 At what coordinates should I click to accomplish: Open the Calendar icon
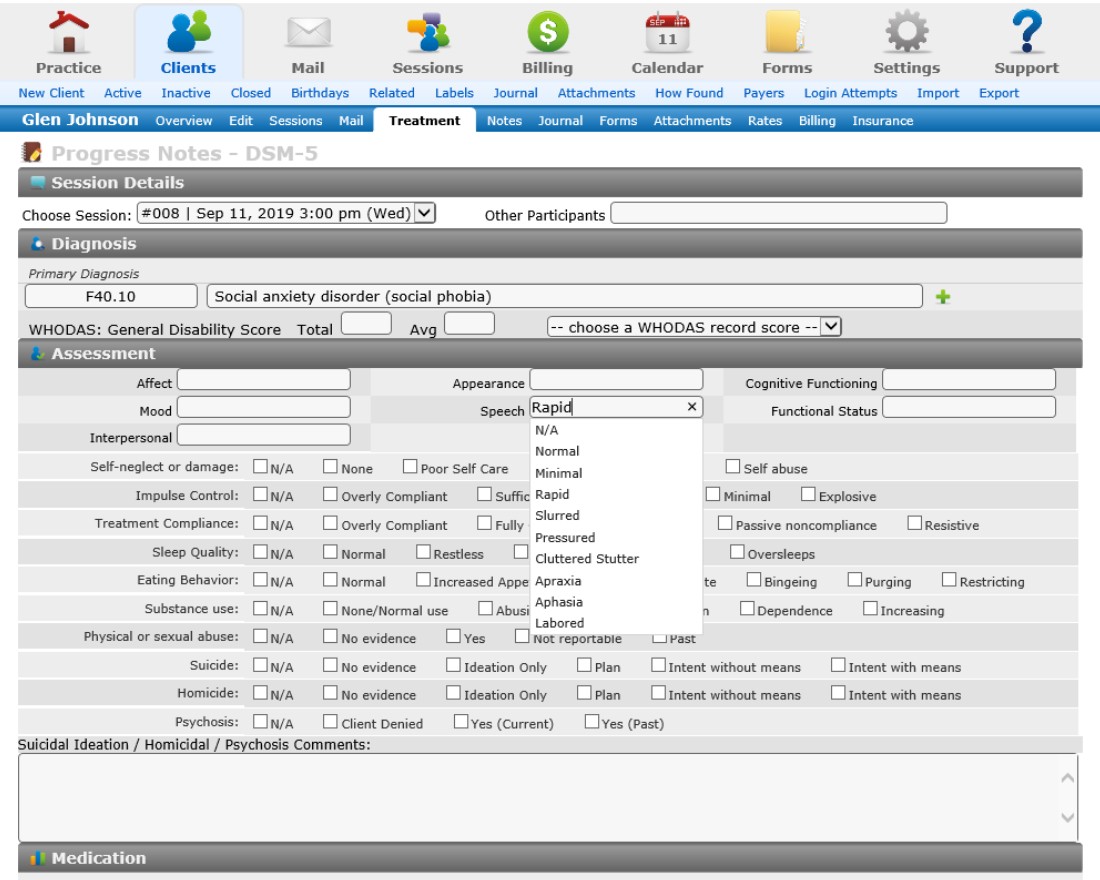point(667,32)
